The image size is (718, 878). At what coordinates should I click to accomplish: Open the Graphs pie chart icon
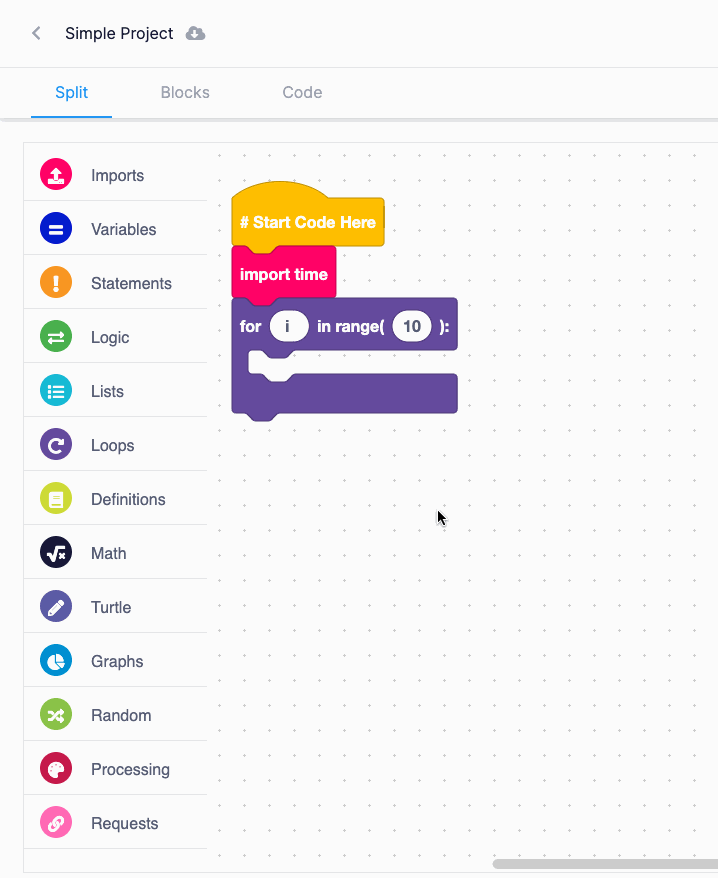click(56, 661)
